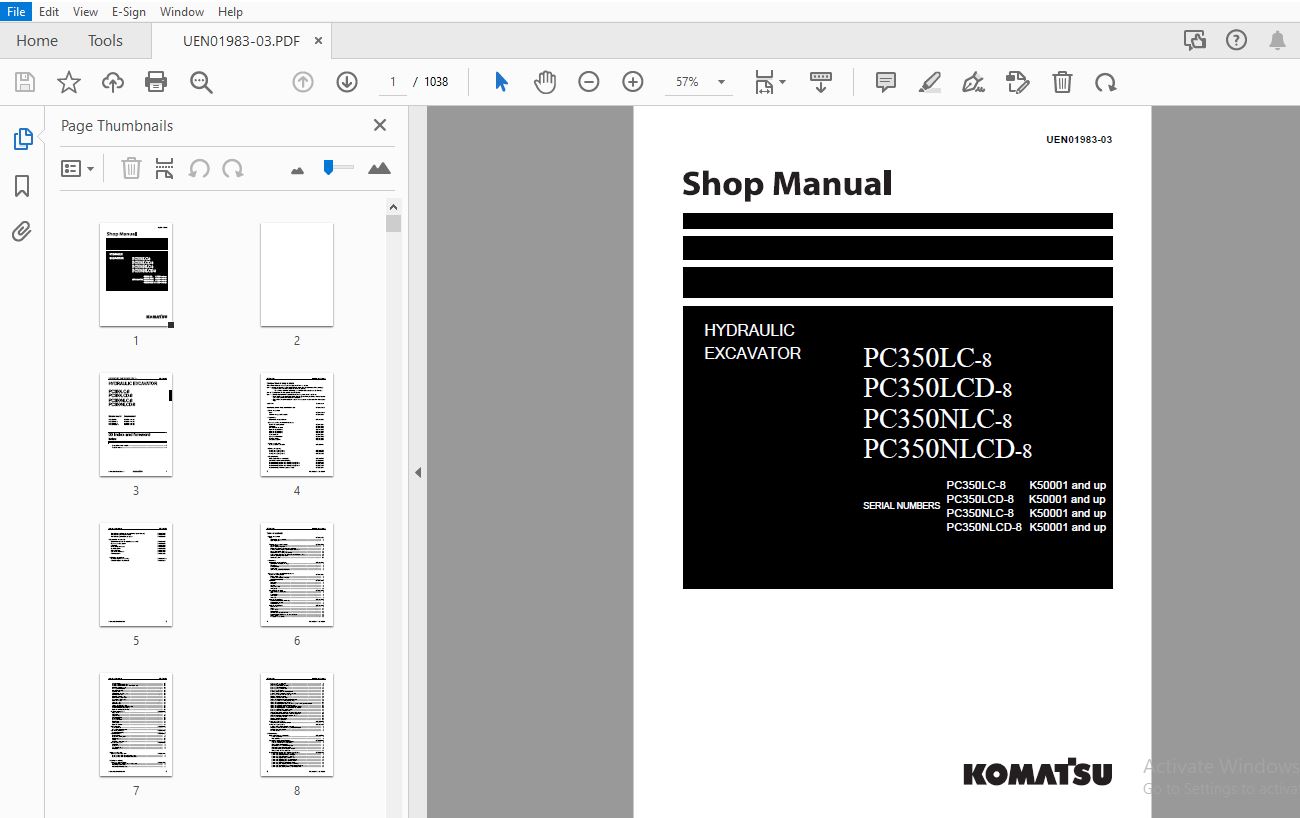The width and height of the screenshot is (1300, 818).
Task: Open the E-Sign menu
Action: click(128, 11)
